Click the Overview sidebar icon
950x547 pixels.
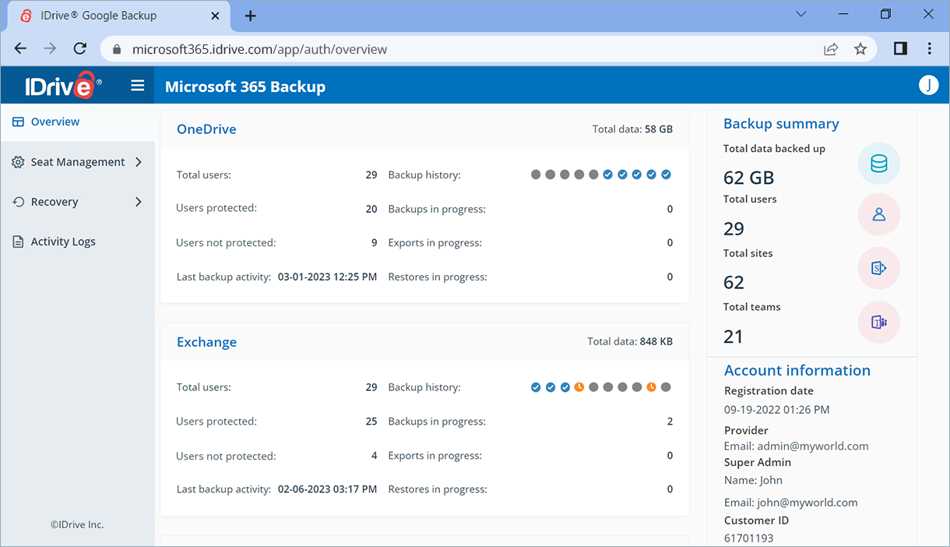coord(18,122)
